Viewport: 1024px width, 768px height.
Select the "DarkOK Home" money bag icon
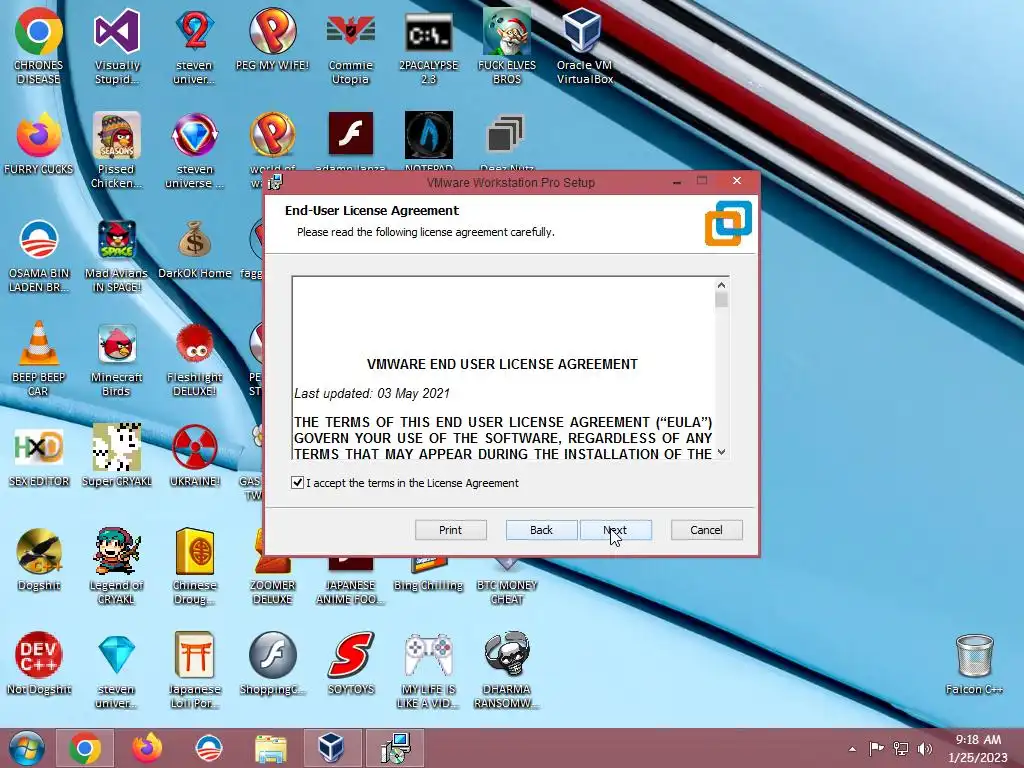(x=195, y=248)
